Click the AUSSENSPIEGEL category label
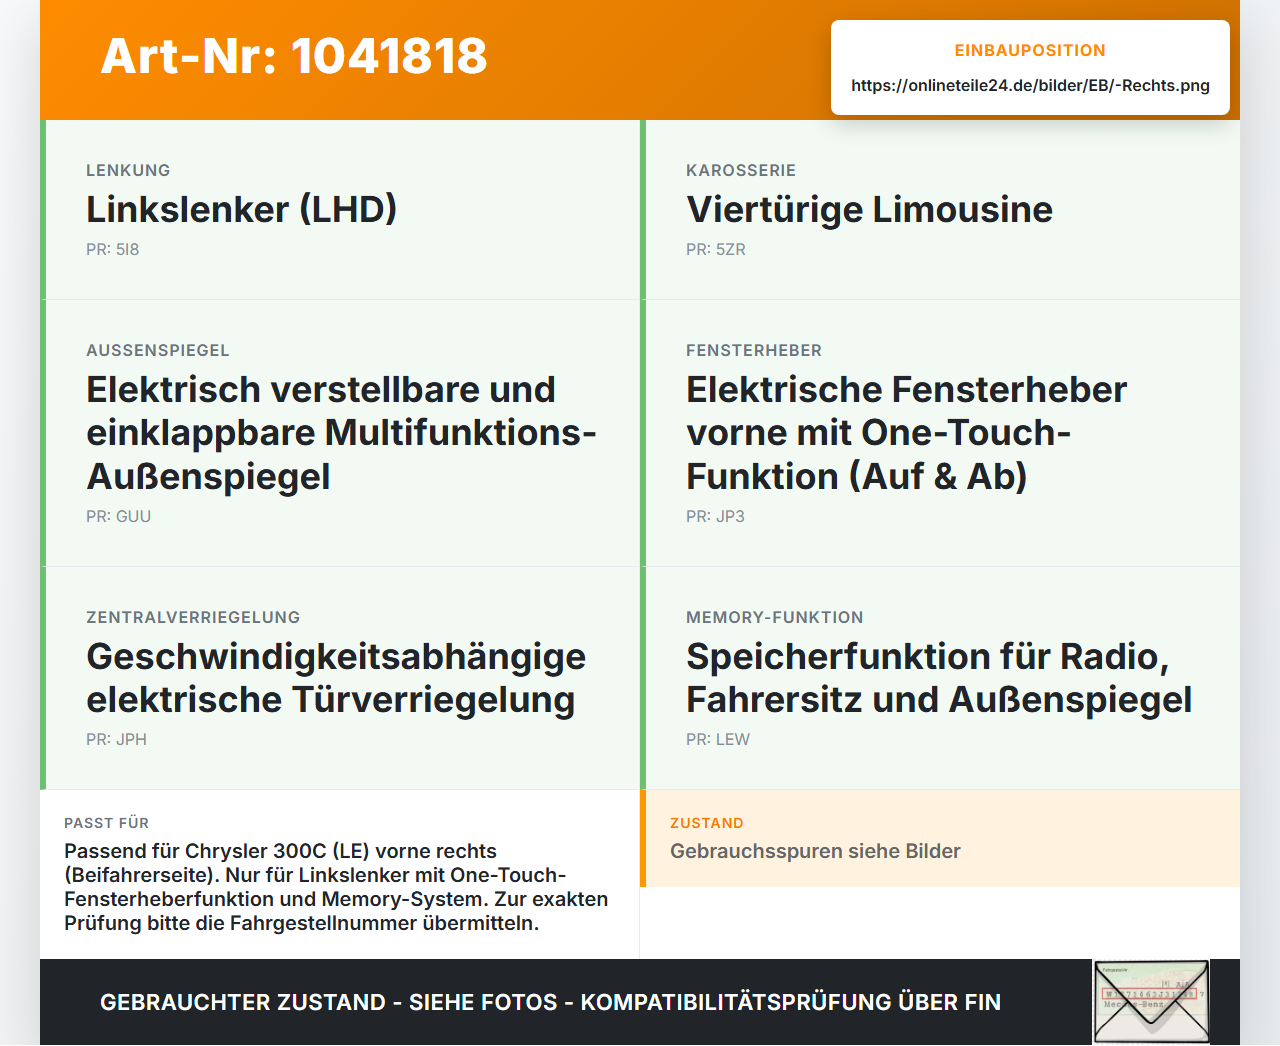Image resolution: width=1280 pixels, height=1046 pixels. 158,350
